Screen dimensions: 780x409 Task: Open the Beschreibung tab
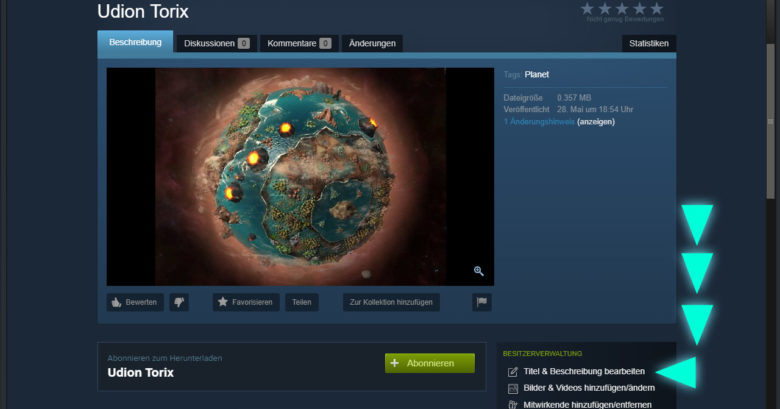(x=135, y=42)
